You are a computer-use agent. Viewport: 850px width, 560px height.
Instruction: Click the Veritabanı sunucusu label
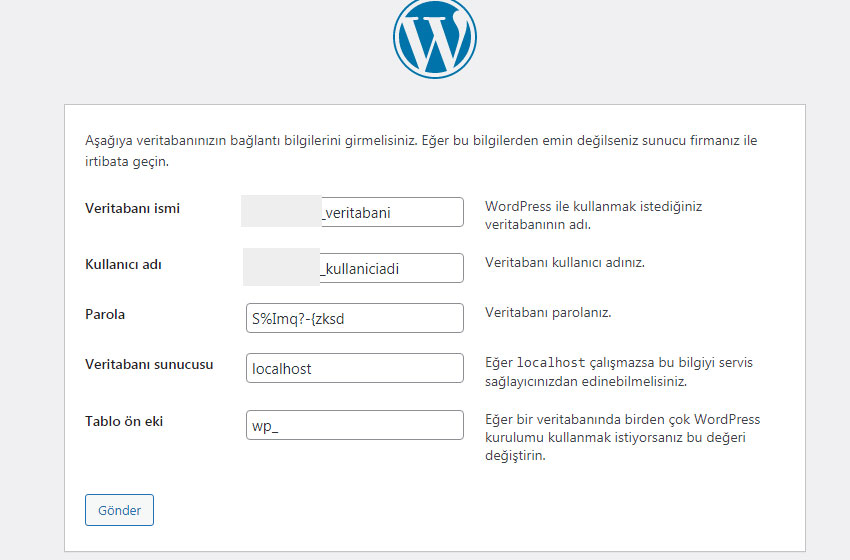click(149, 364)
